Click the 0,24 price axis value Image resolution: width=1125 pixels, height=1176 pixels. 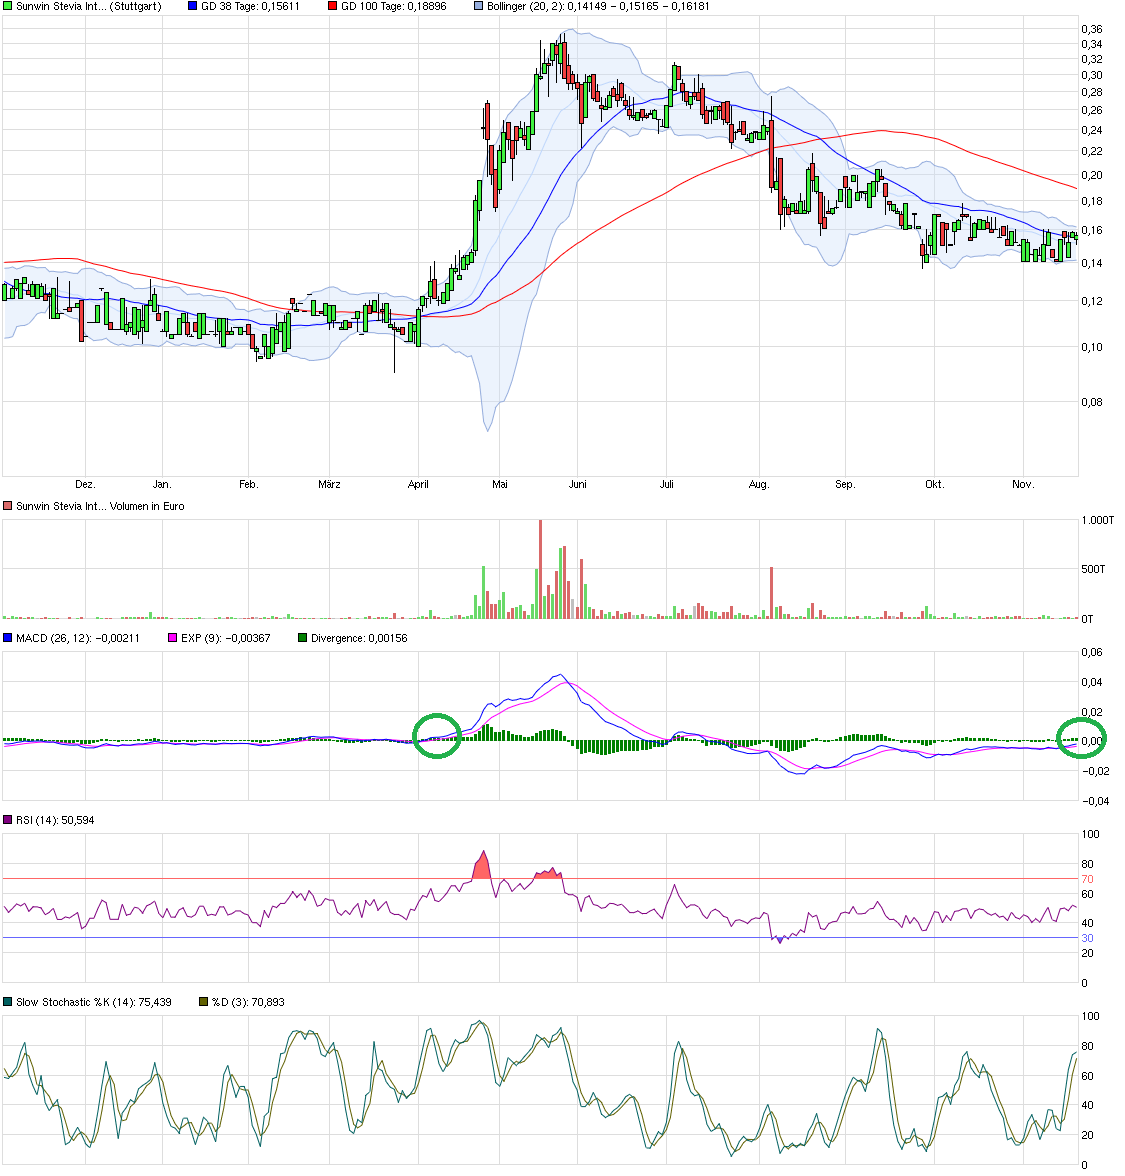click(x=1092, y=130)
